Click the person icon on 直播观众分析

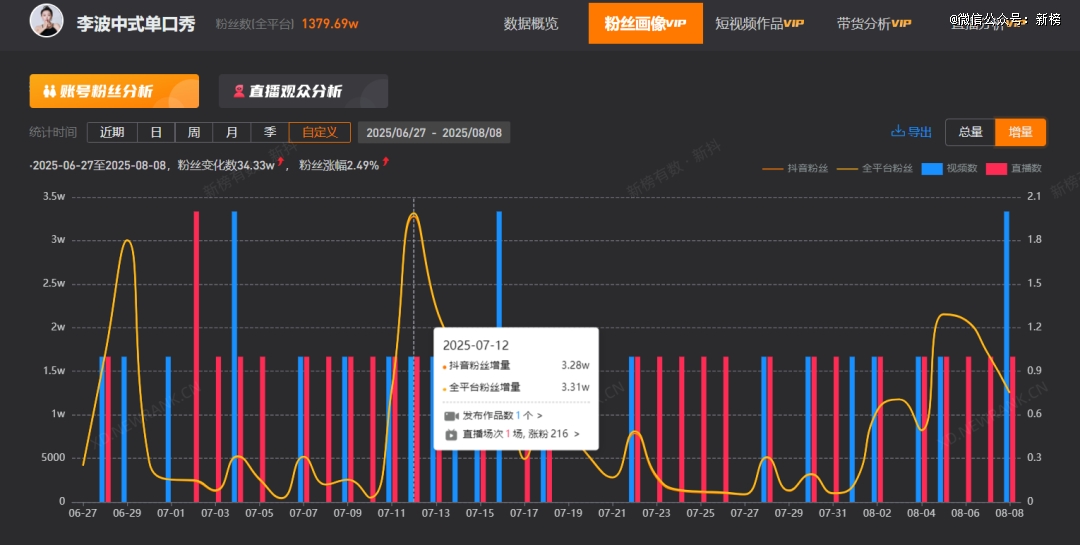point(239,91)
